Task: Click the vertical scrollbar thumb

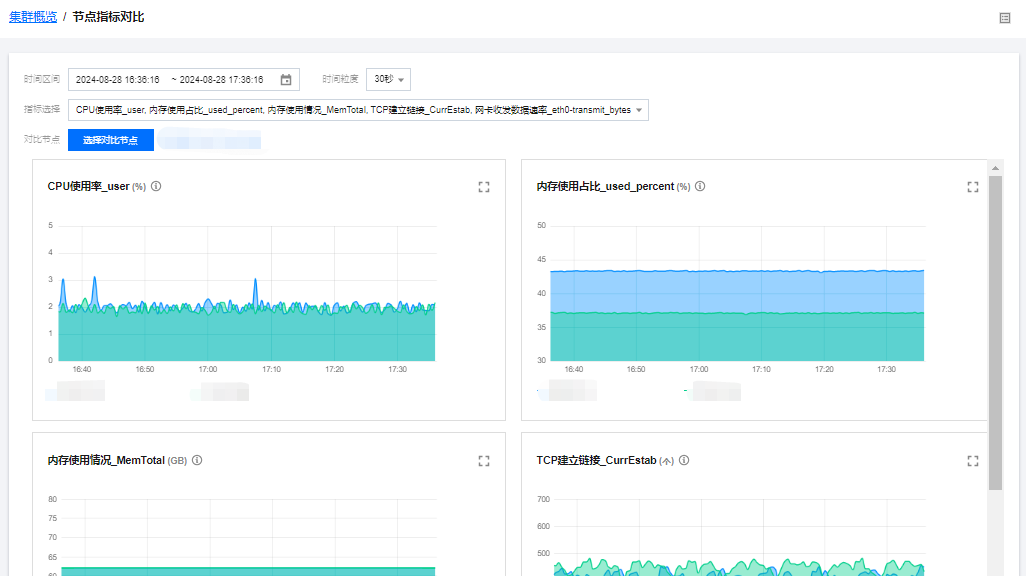Action: [x=995, y=330]
